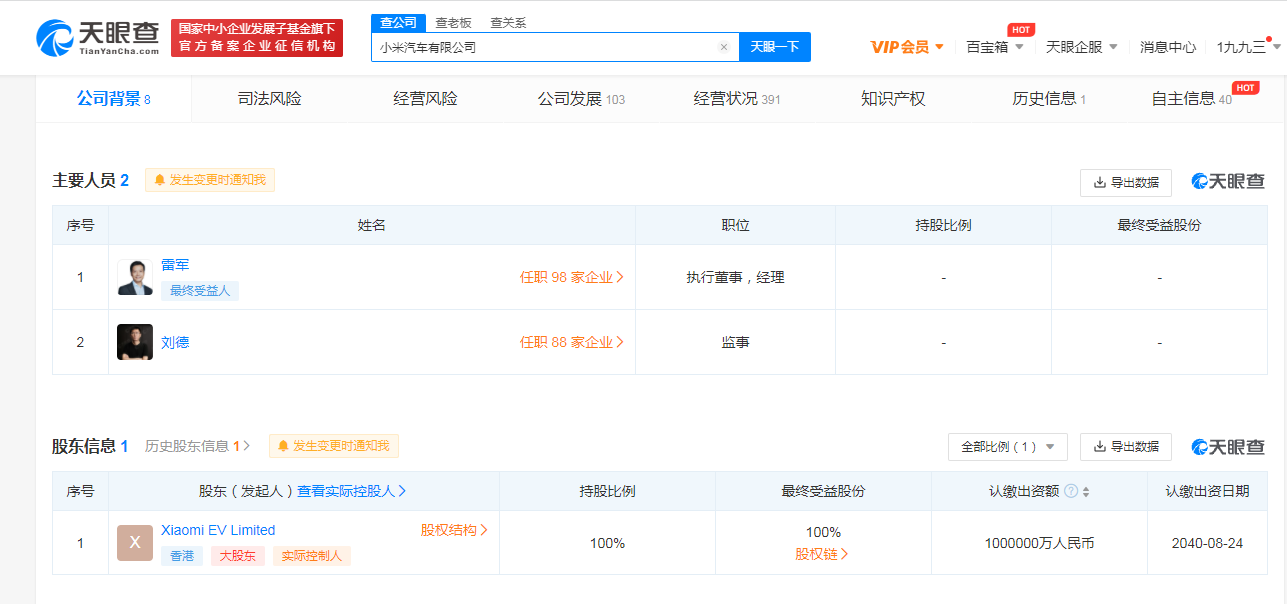Open the 全部比例 (1) dropdown
Image resolution: width=1287 pixels, height=604 pixels.
tap(1007, 447)
